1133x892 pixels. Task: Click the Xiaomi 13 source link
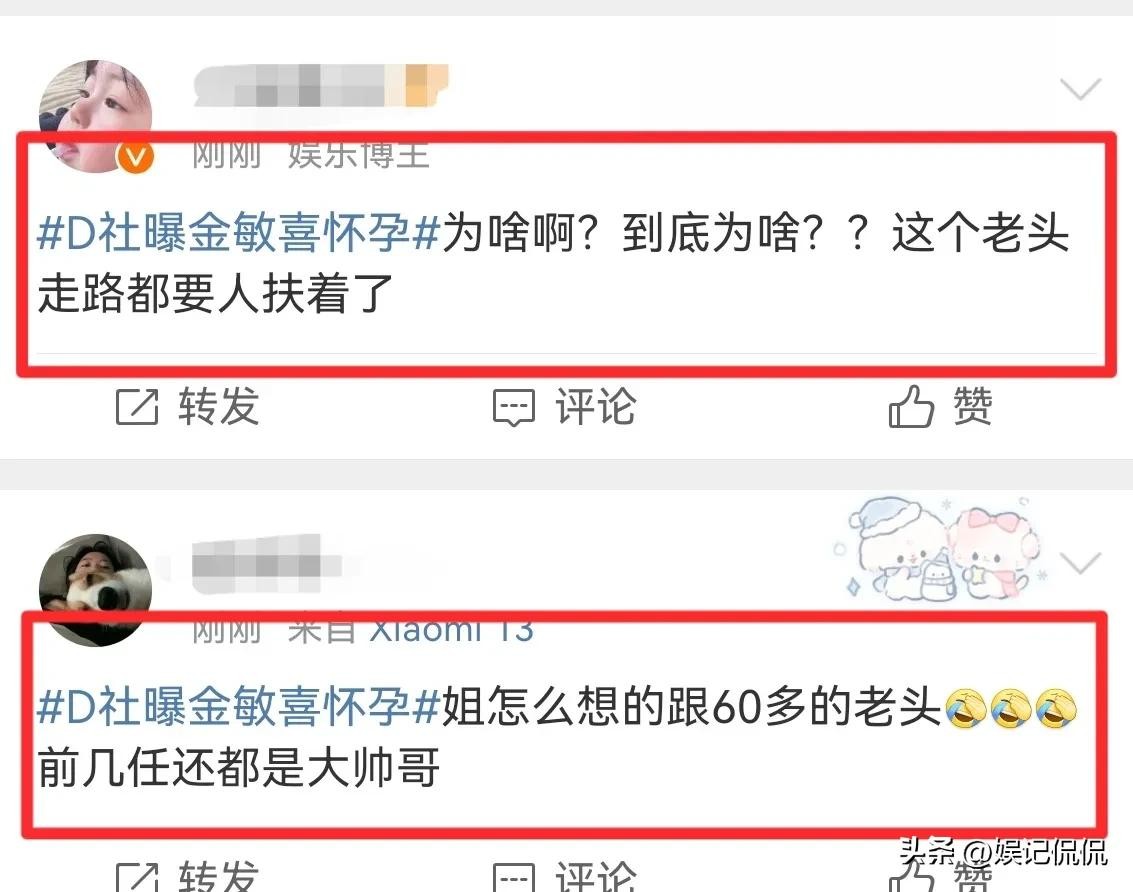pos(452,630)
